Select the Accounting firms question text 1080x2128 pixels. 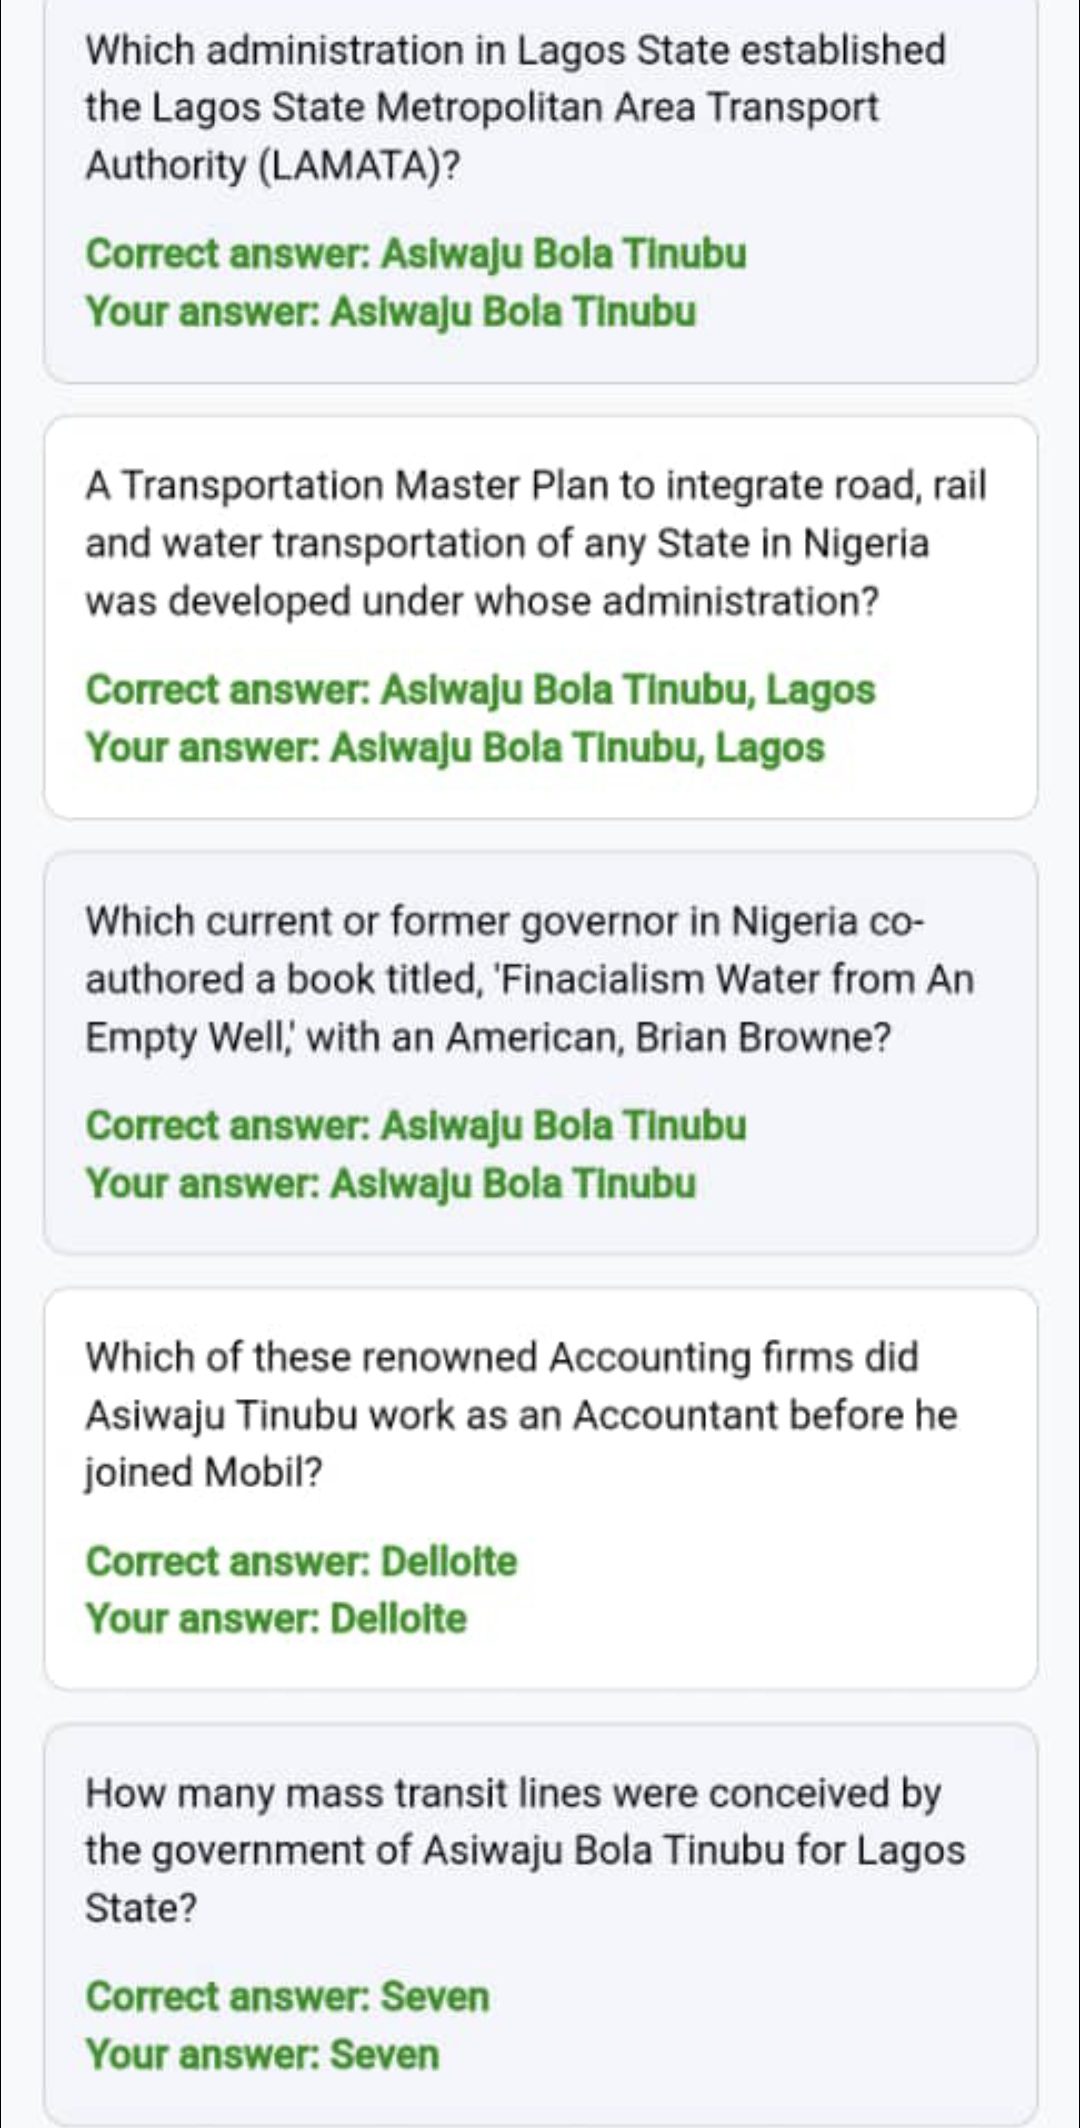(521, 1415)
